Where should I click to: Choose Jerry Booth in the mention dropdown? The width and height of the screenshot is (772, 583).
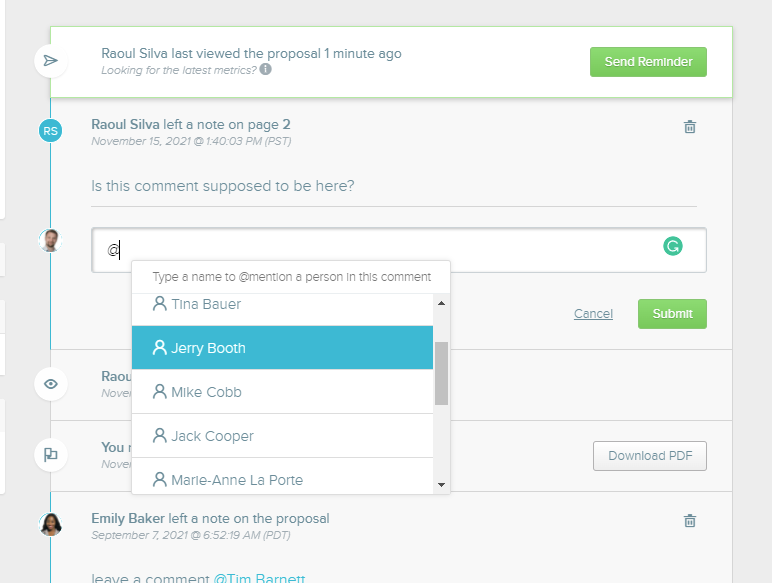point(208,348)
